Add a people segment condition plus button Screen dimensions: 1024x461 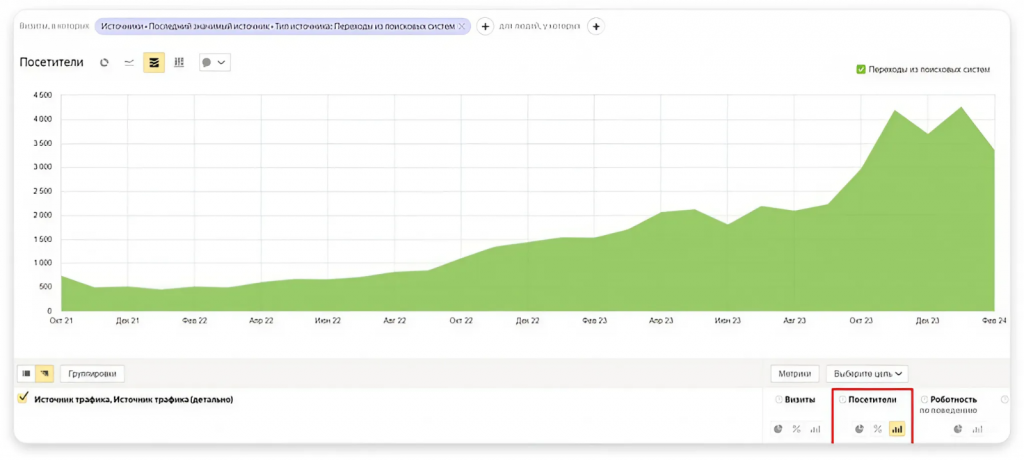click(596, 27)
